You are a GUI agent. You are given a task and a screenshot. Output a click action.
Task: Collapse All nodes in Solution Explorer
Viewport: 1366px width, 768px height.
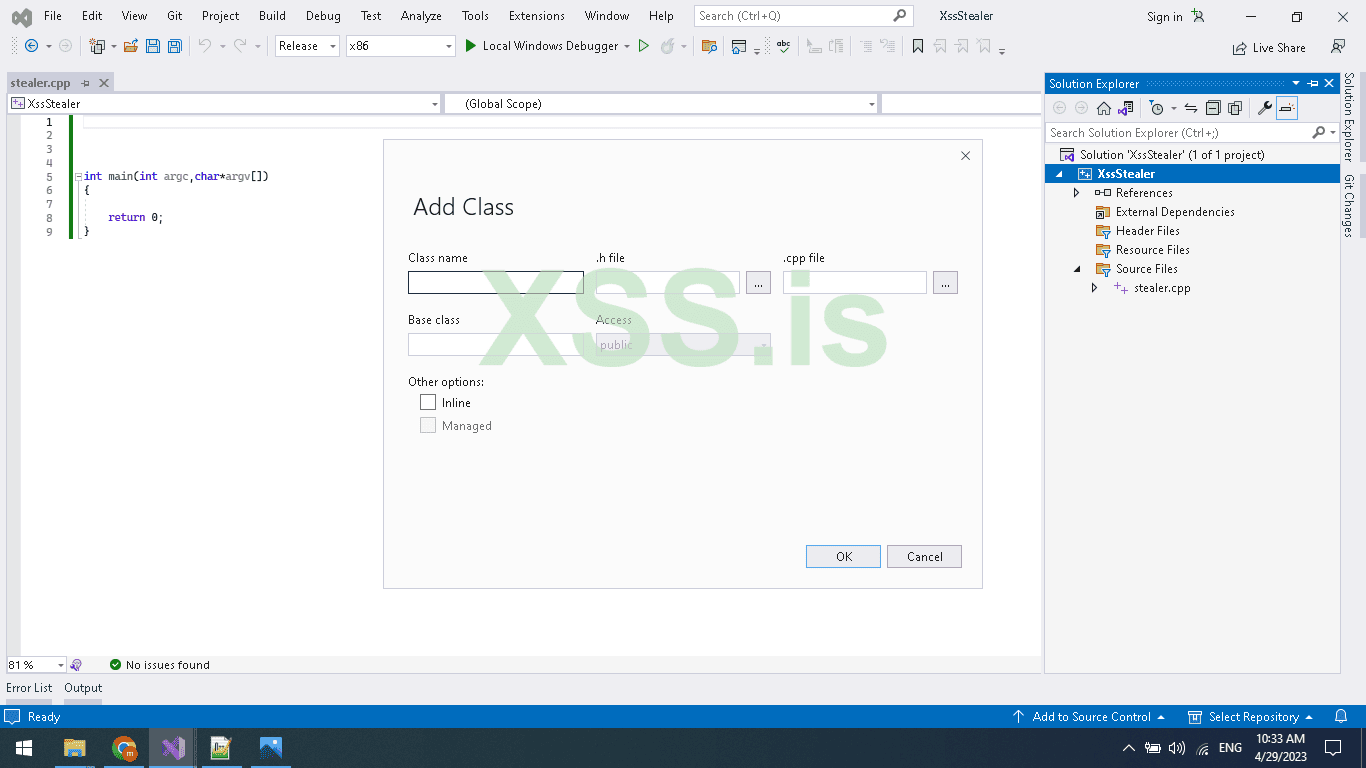(x=1213, y=108)
